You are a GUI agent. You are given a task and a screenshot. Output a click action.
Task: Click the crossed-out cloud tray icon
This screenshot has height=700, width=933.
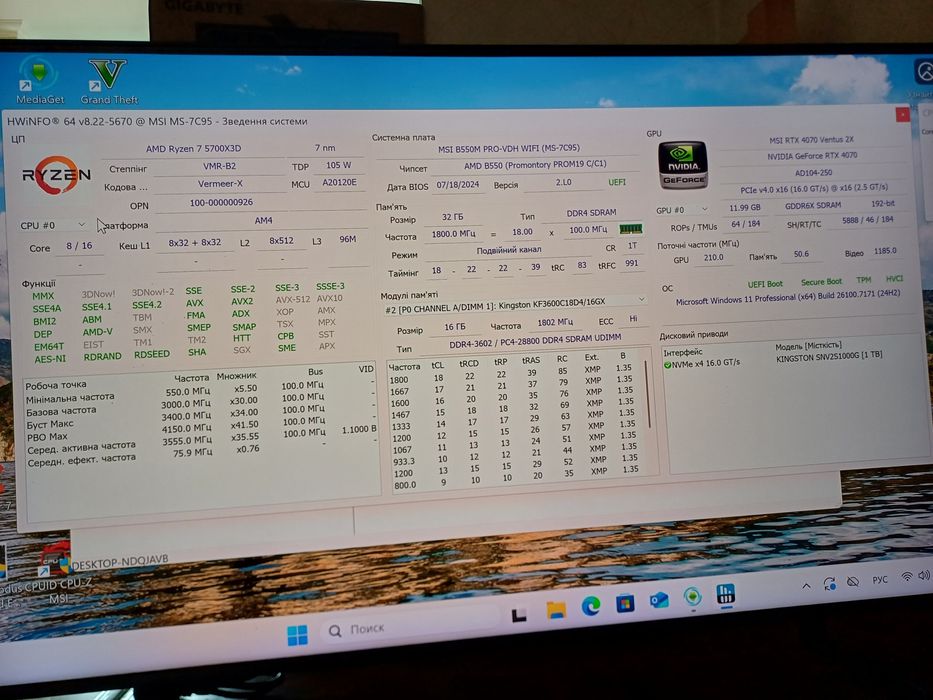point(853,582)
